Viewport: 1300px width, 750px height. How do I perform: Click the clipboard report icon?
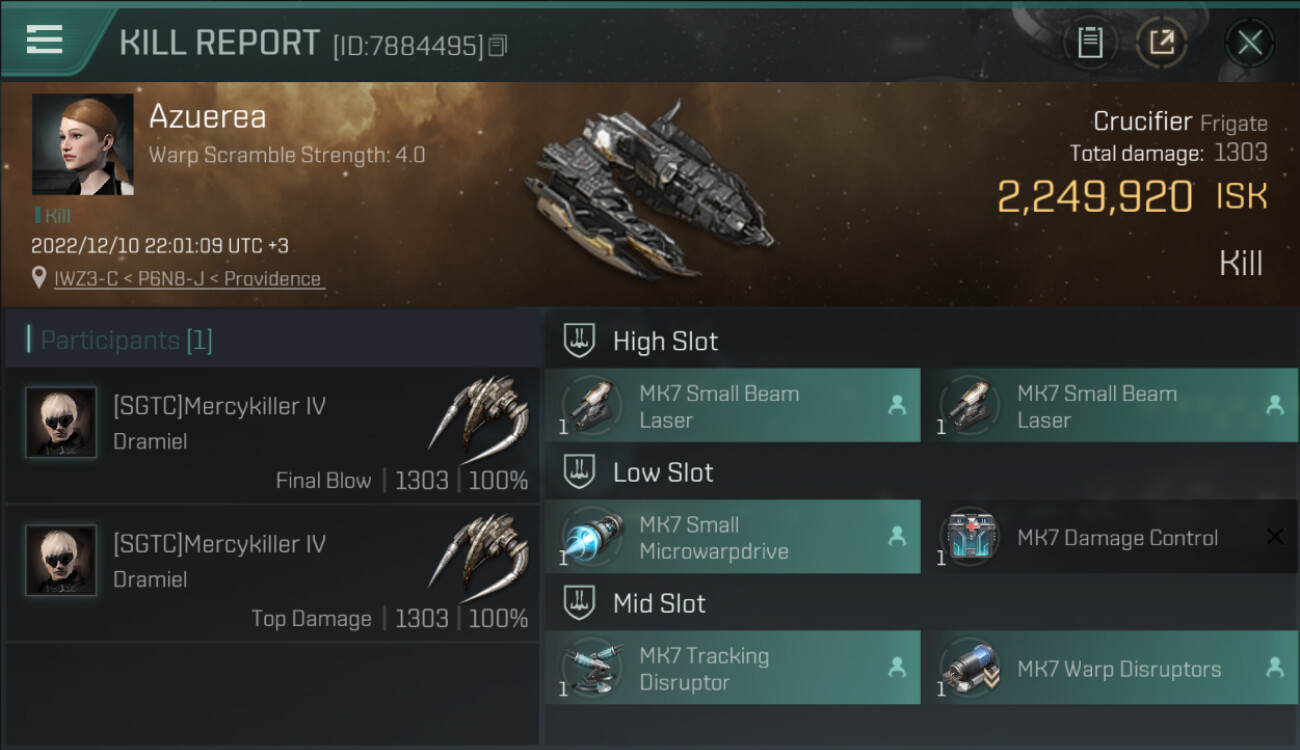pyautogui.click(x=1089, y=42)
